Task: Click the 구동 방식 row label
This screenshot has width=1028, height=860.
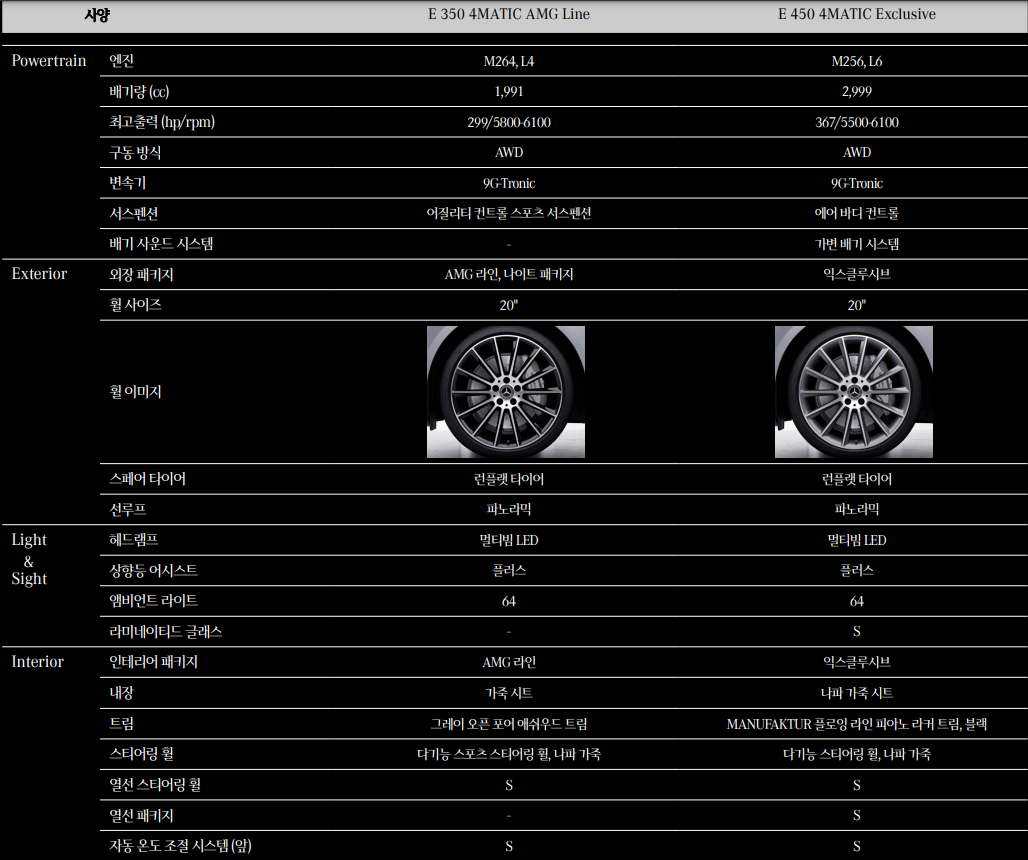Action: pos(135,153)
